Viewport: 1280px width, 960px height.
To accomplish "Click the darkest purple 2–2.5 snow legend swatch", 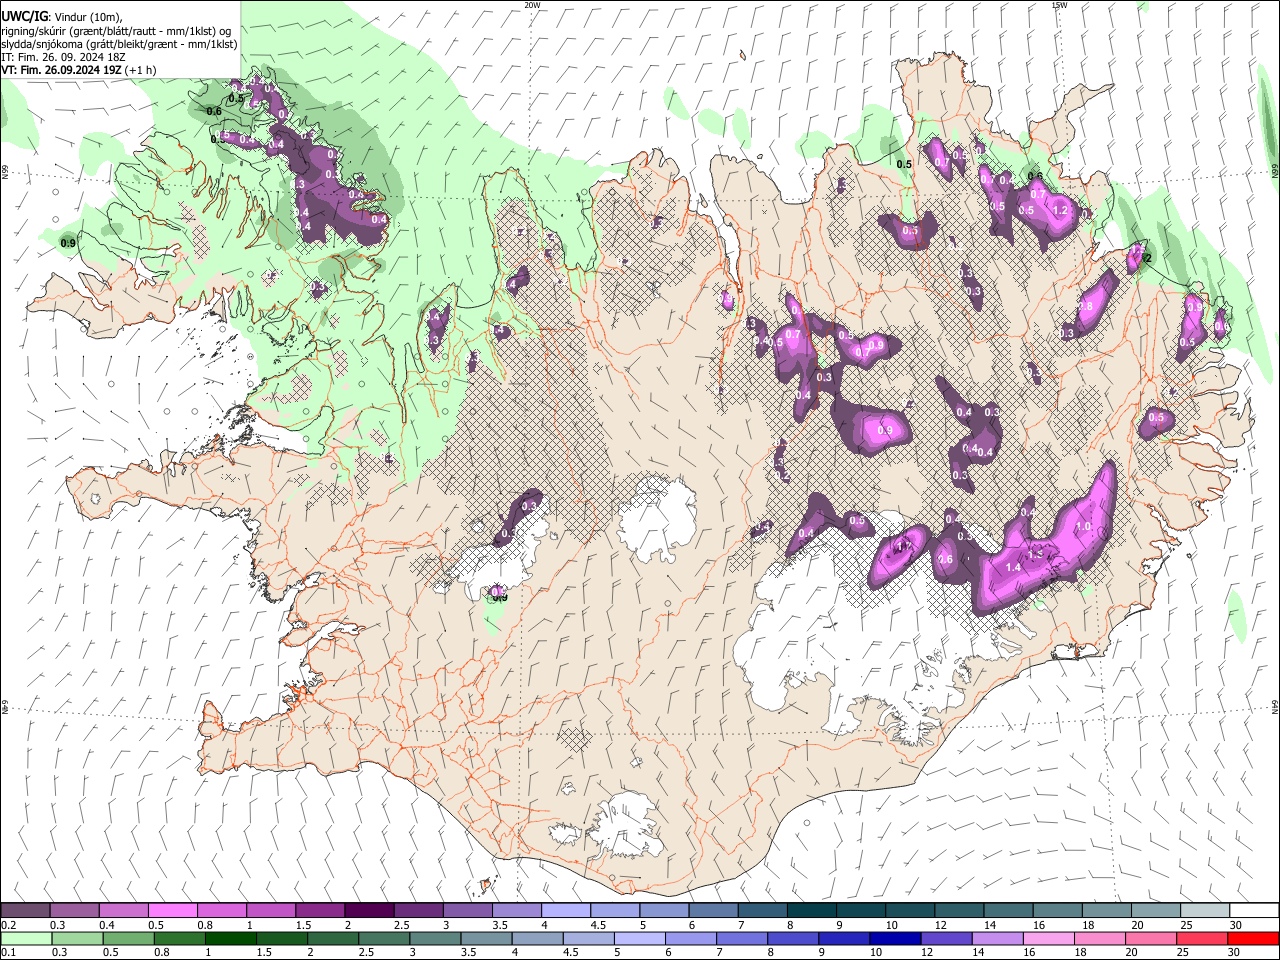I will coord(369,911).
